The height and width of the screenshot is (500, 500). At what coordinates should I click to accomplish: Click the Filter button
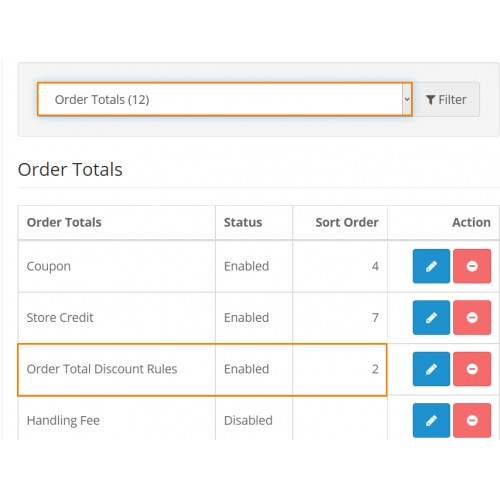click(x=446, y=99)
